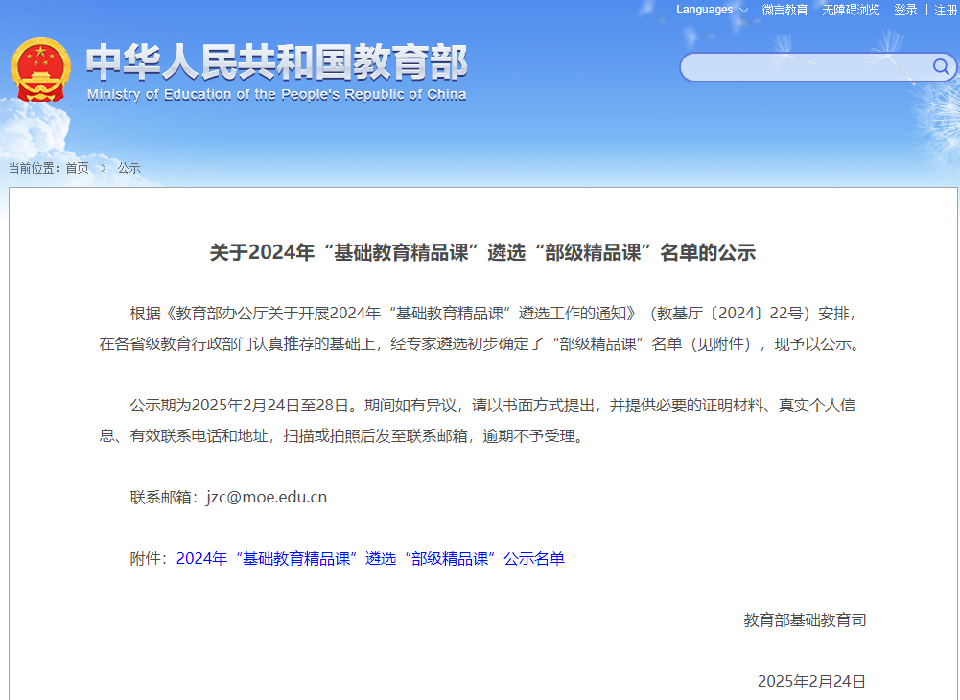
Task: Click the breadcrumb arrow separator after 首页
Action: pyautogui.click(x=103, y=168)
